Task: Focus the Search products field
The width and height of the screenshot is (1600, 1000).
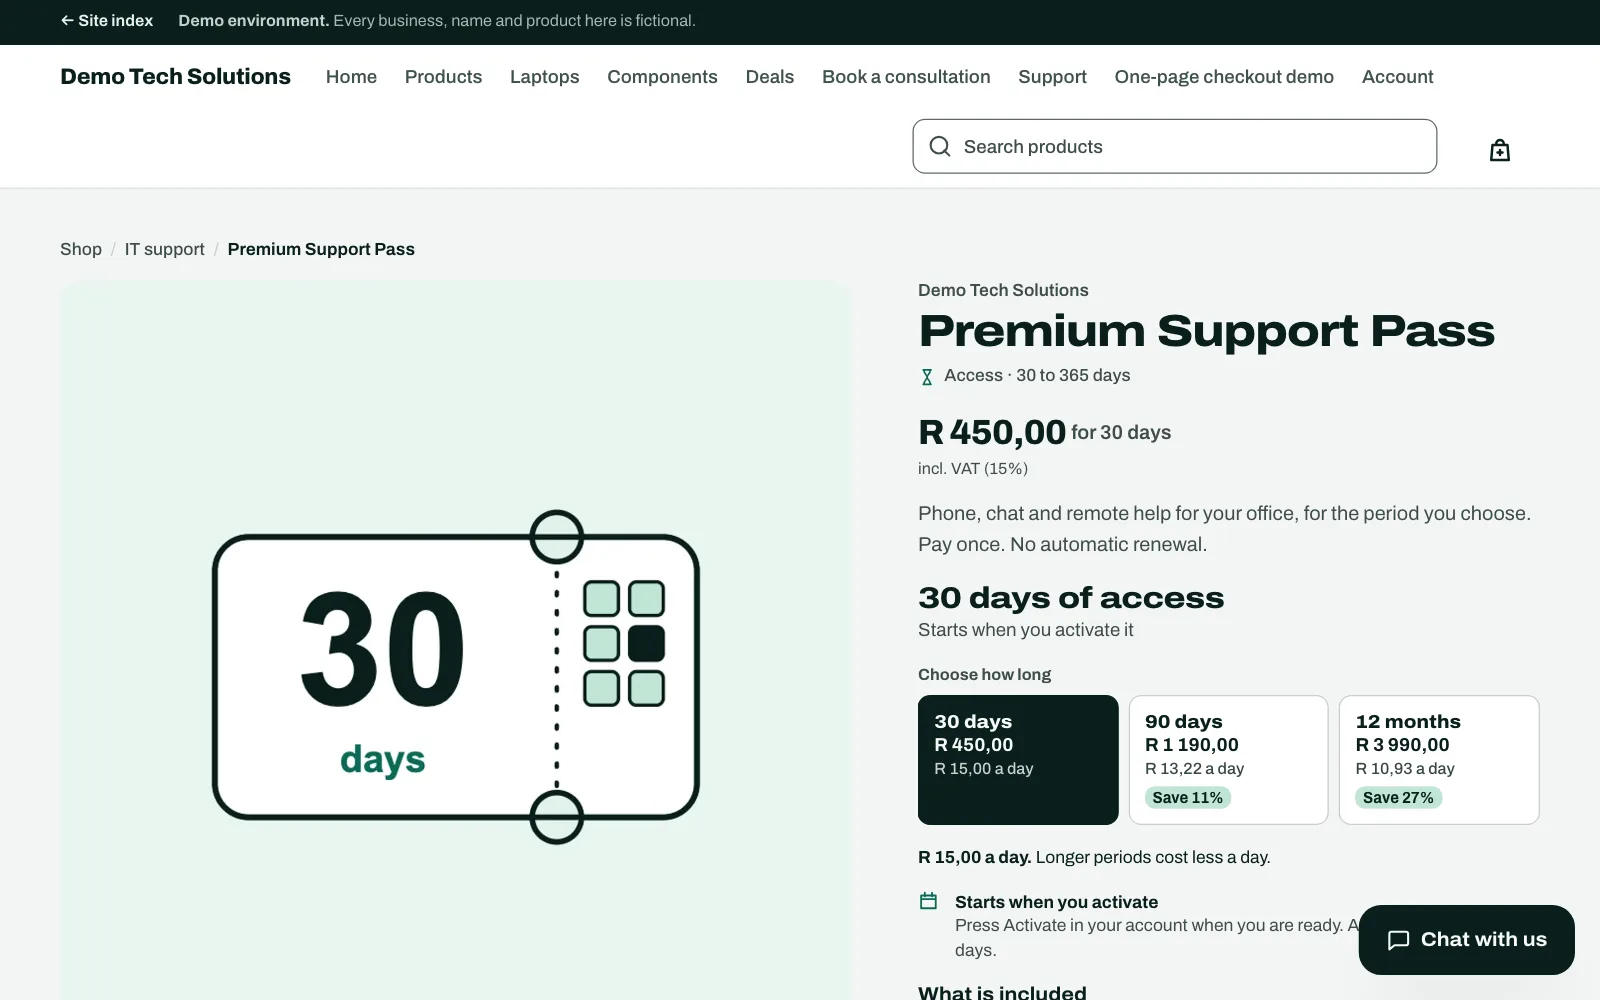Action: click(1174, 147)
